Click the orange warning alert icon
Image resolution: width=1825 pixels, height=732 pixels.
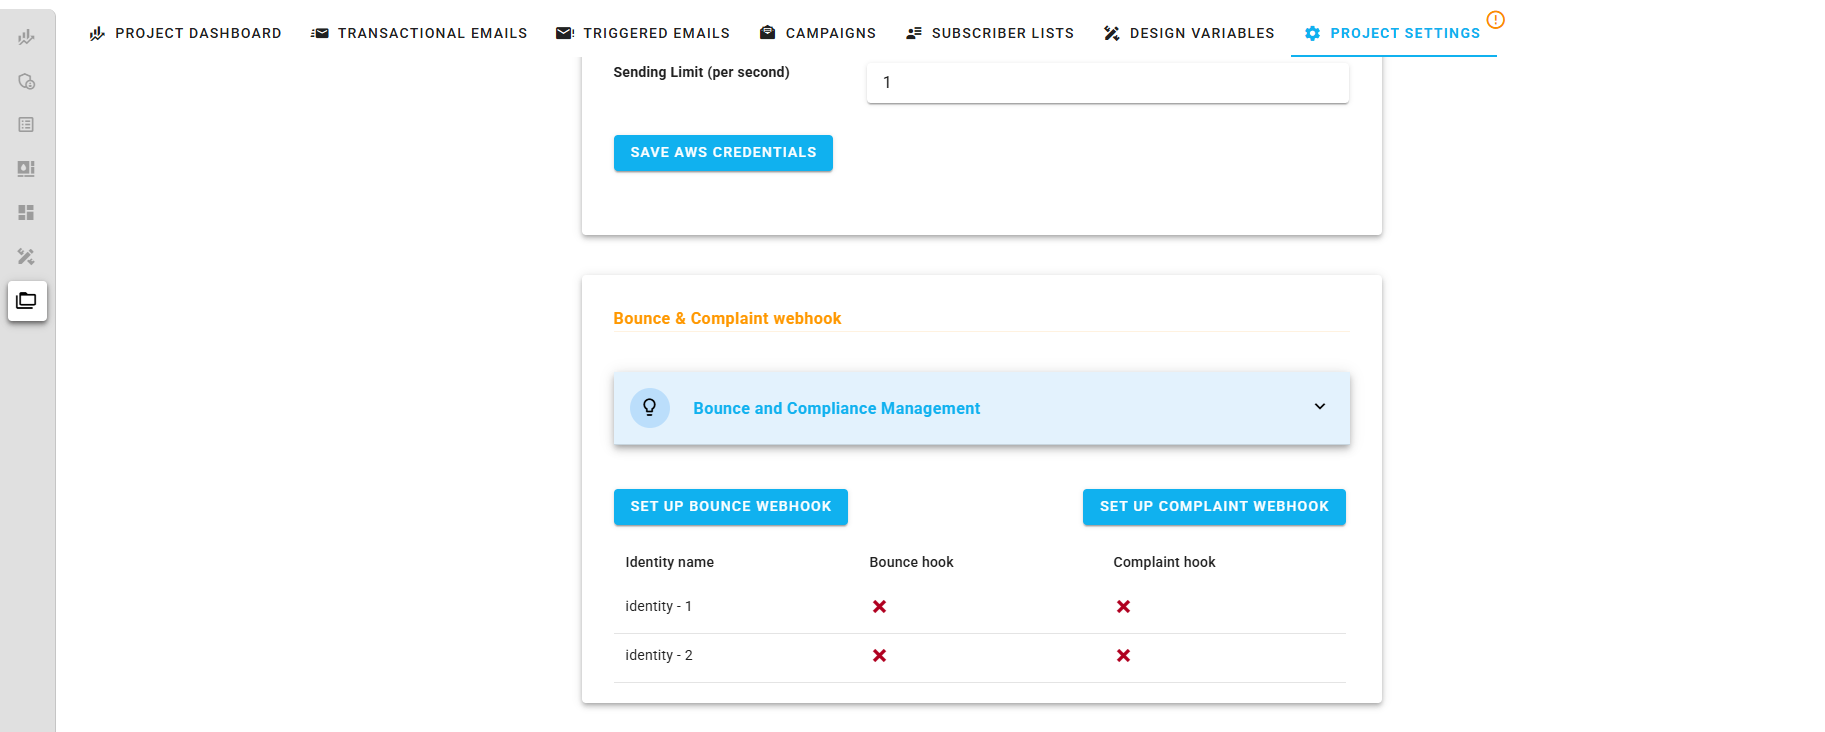point(1495,20)
